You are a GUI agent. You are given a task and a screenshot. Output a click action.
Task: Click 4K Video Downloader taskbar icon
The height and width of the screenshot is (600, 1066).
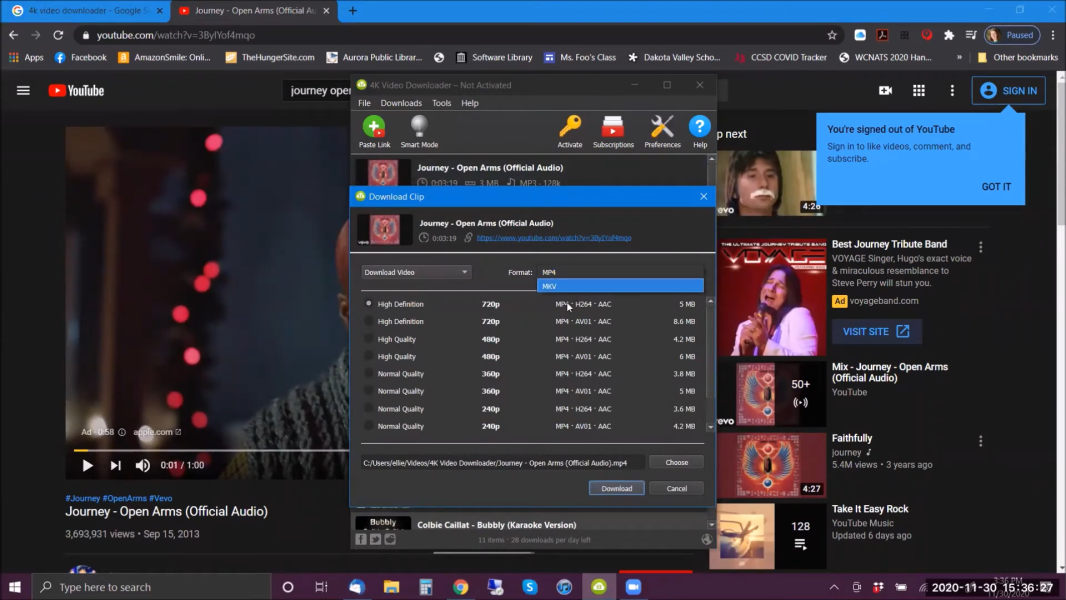click(599, 587)
